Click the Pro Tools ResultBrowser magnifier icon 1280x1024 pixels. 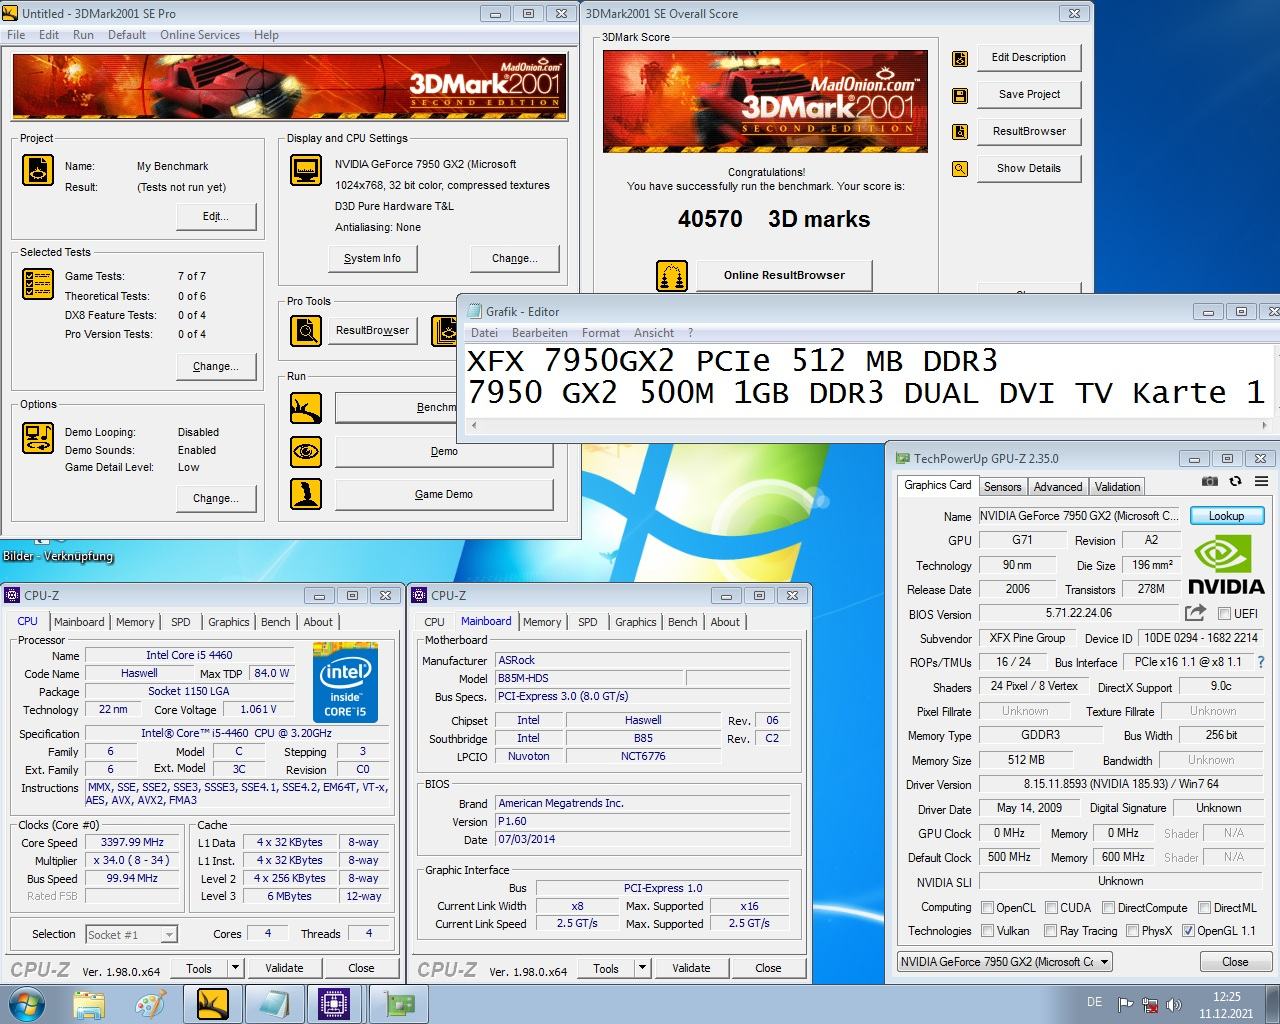[306, 330]
